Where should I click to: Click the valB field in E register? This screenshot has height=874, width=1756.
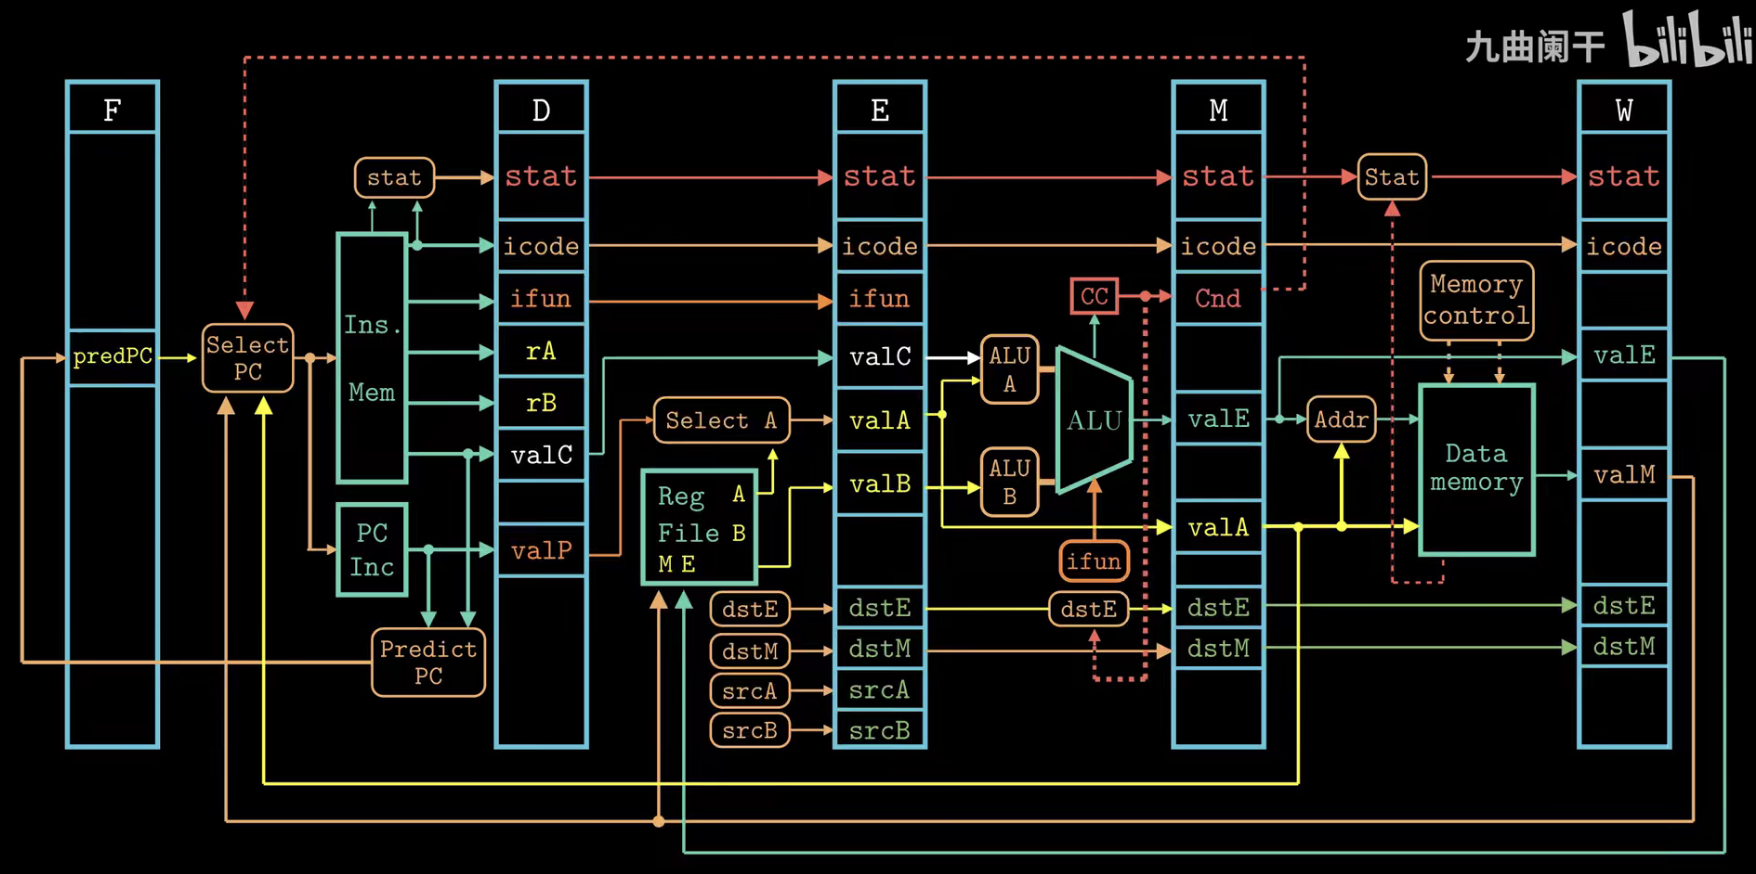pyautogui.click(x=880, y=484)
